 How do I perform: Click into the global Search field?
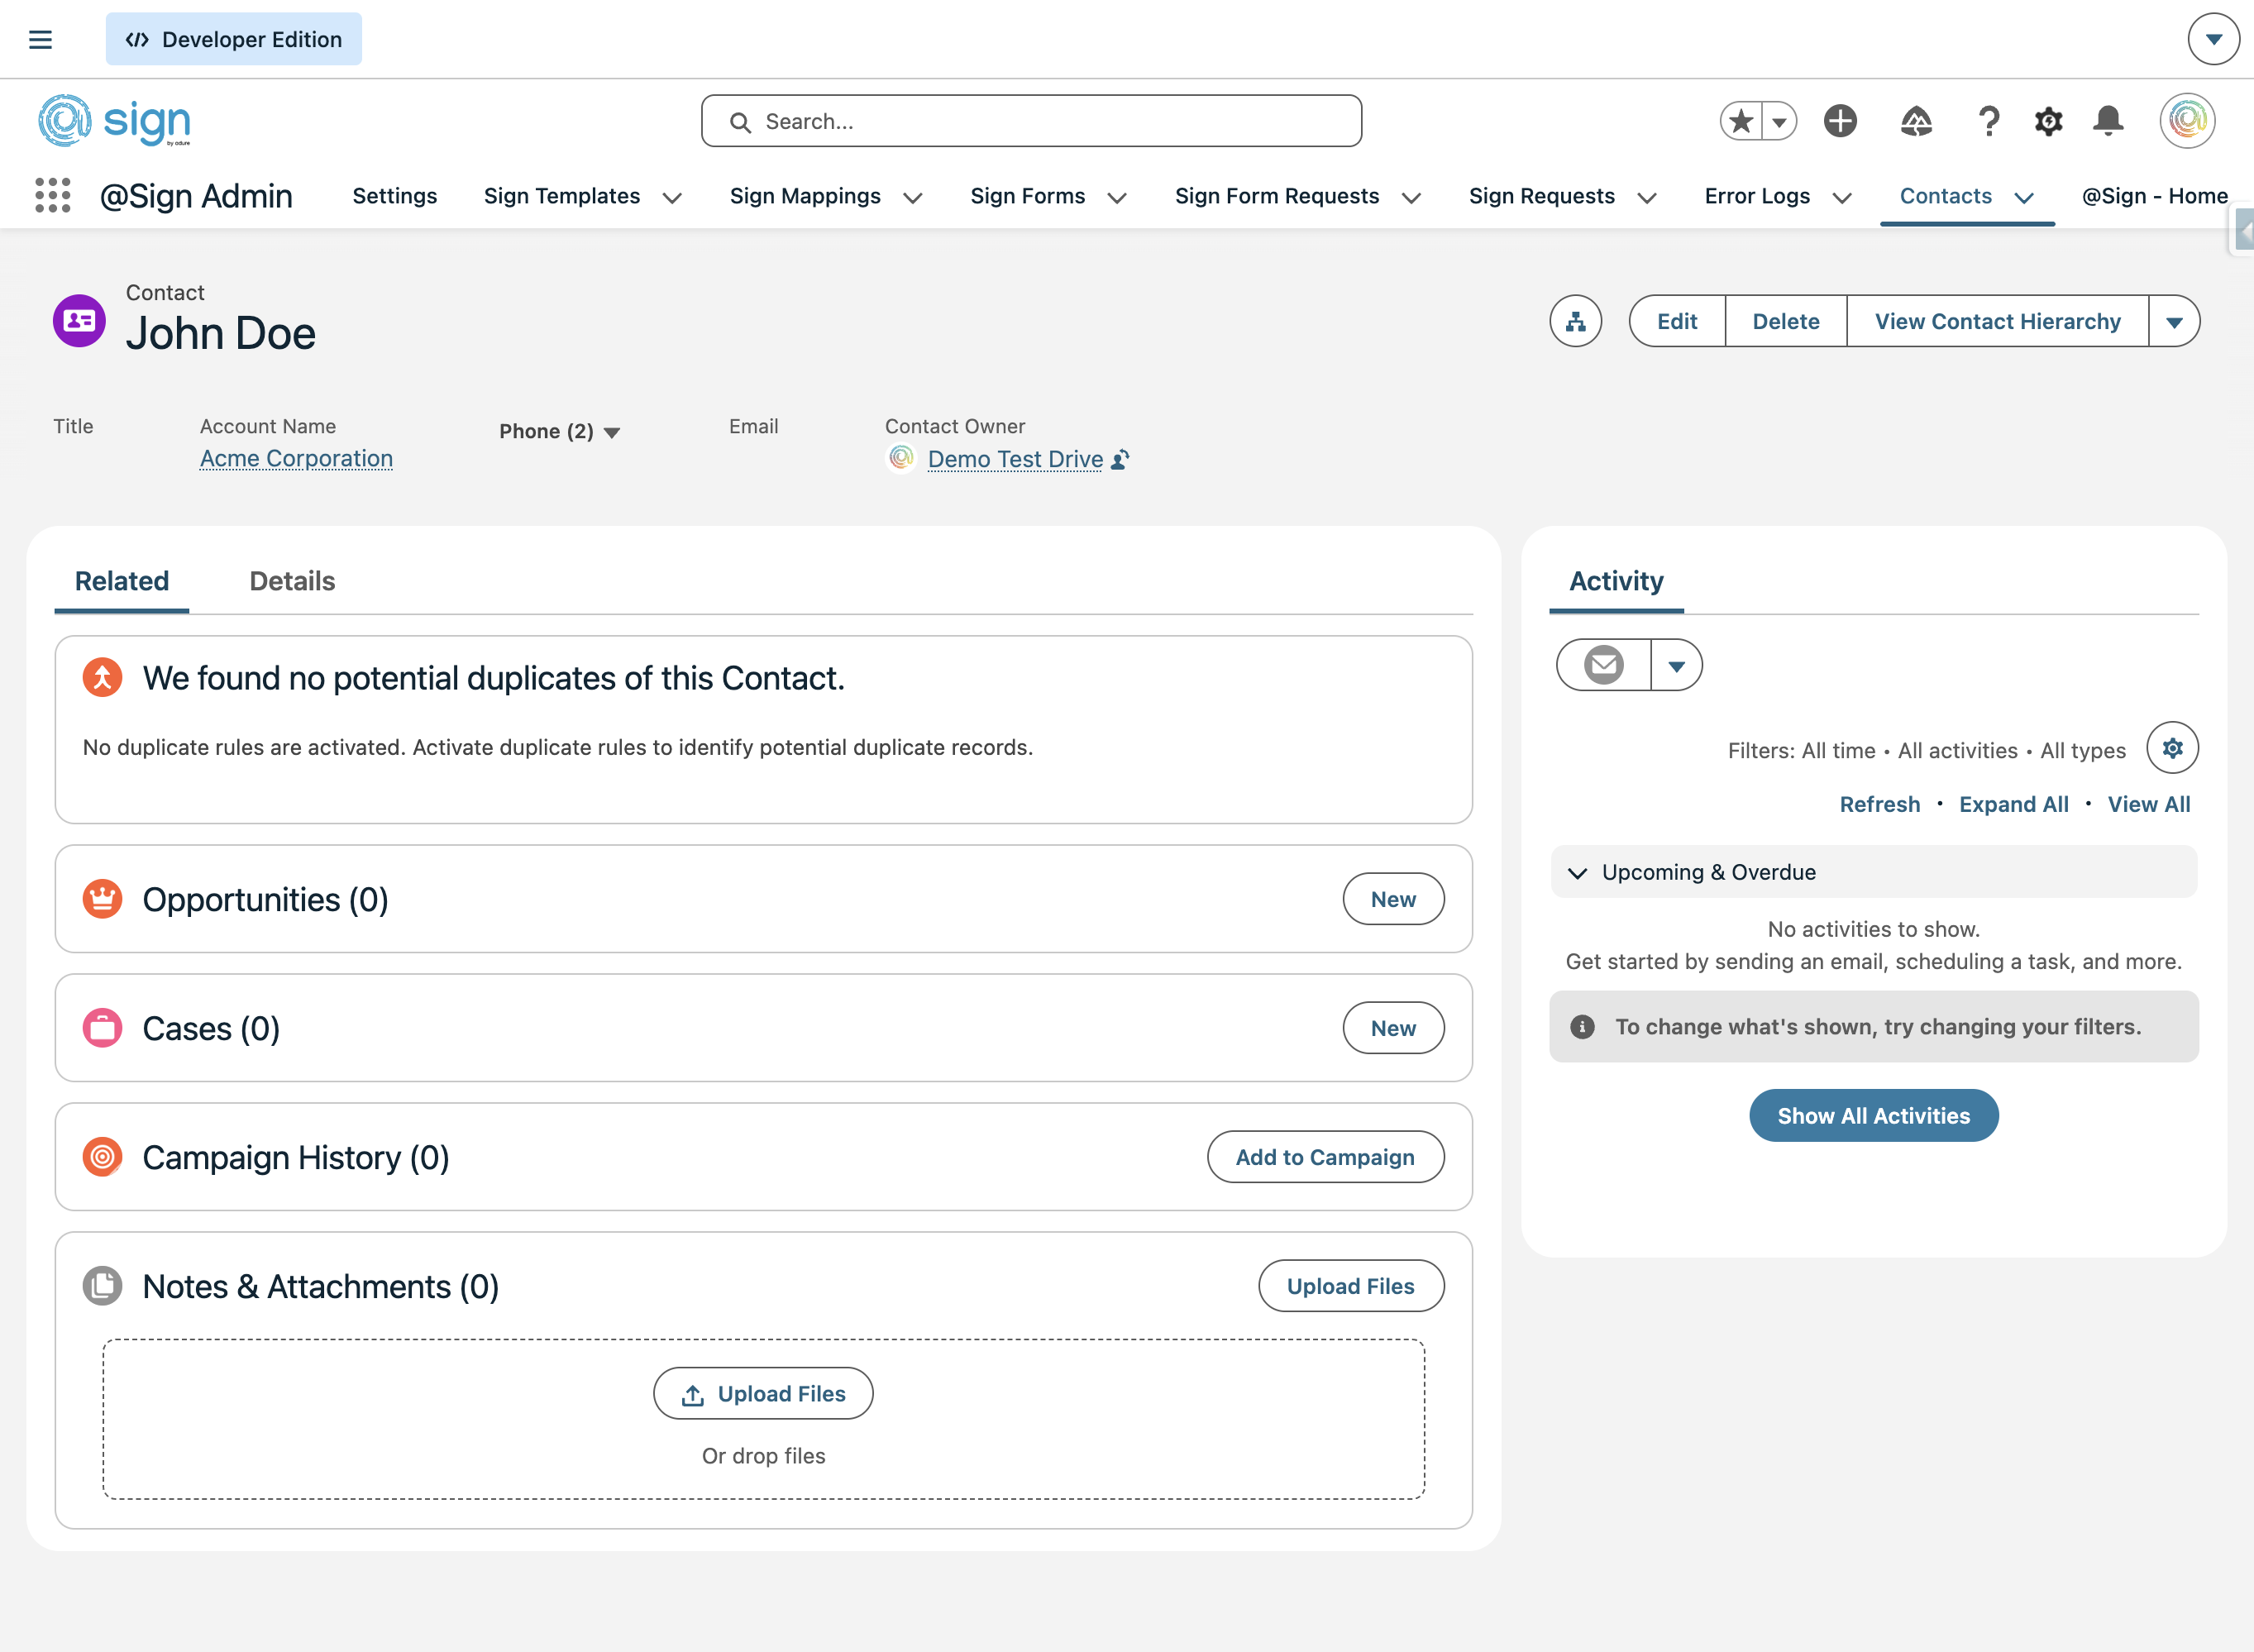click(1031, 121)
